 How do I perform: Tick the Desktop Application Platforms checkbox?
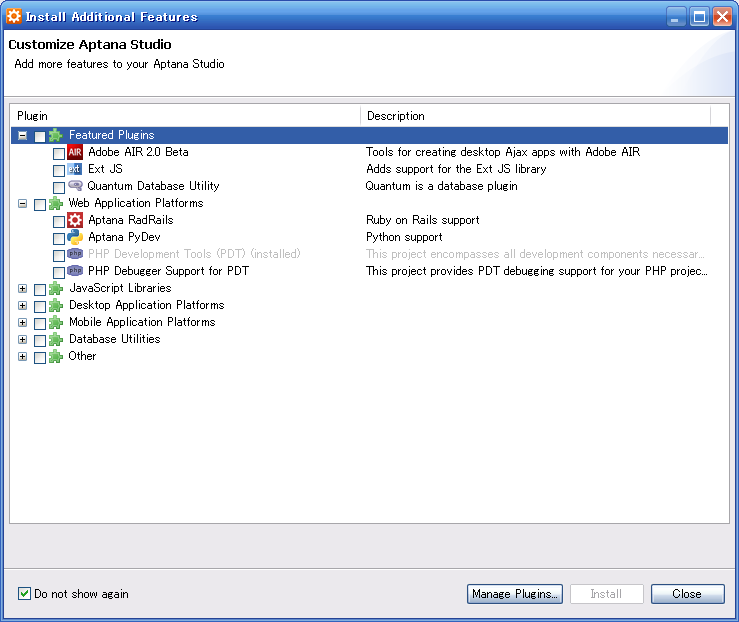(x=40, y=306)
